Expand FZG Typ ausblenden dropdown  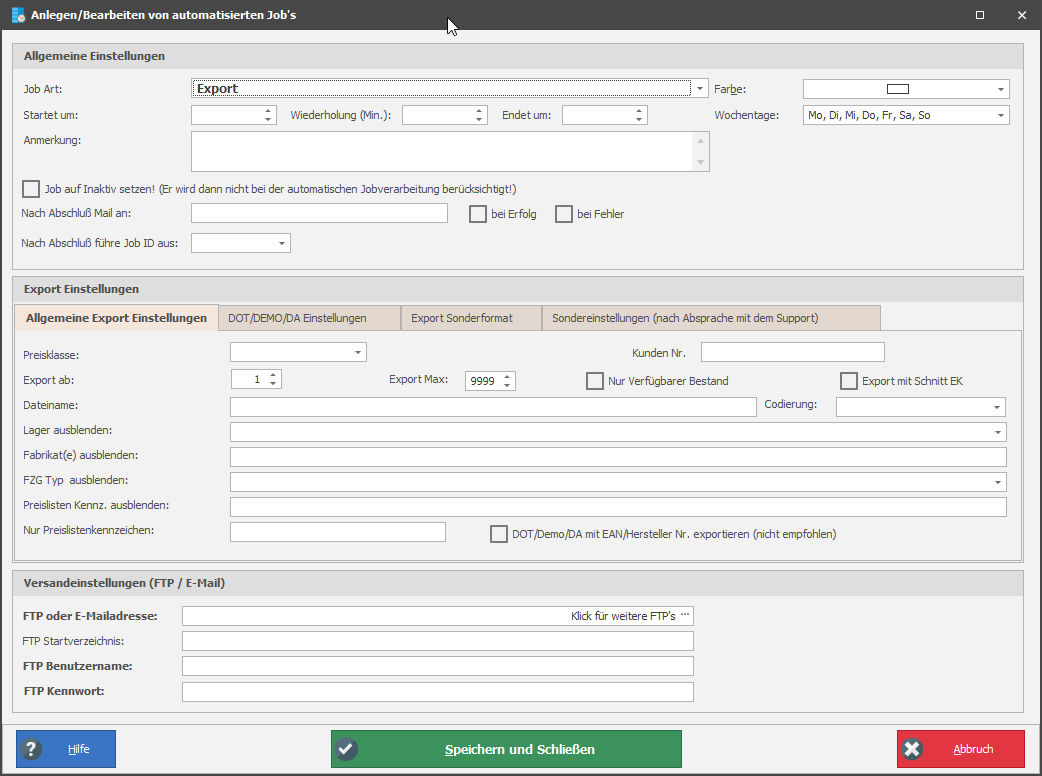997,482
